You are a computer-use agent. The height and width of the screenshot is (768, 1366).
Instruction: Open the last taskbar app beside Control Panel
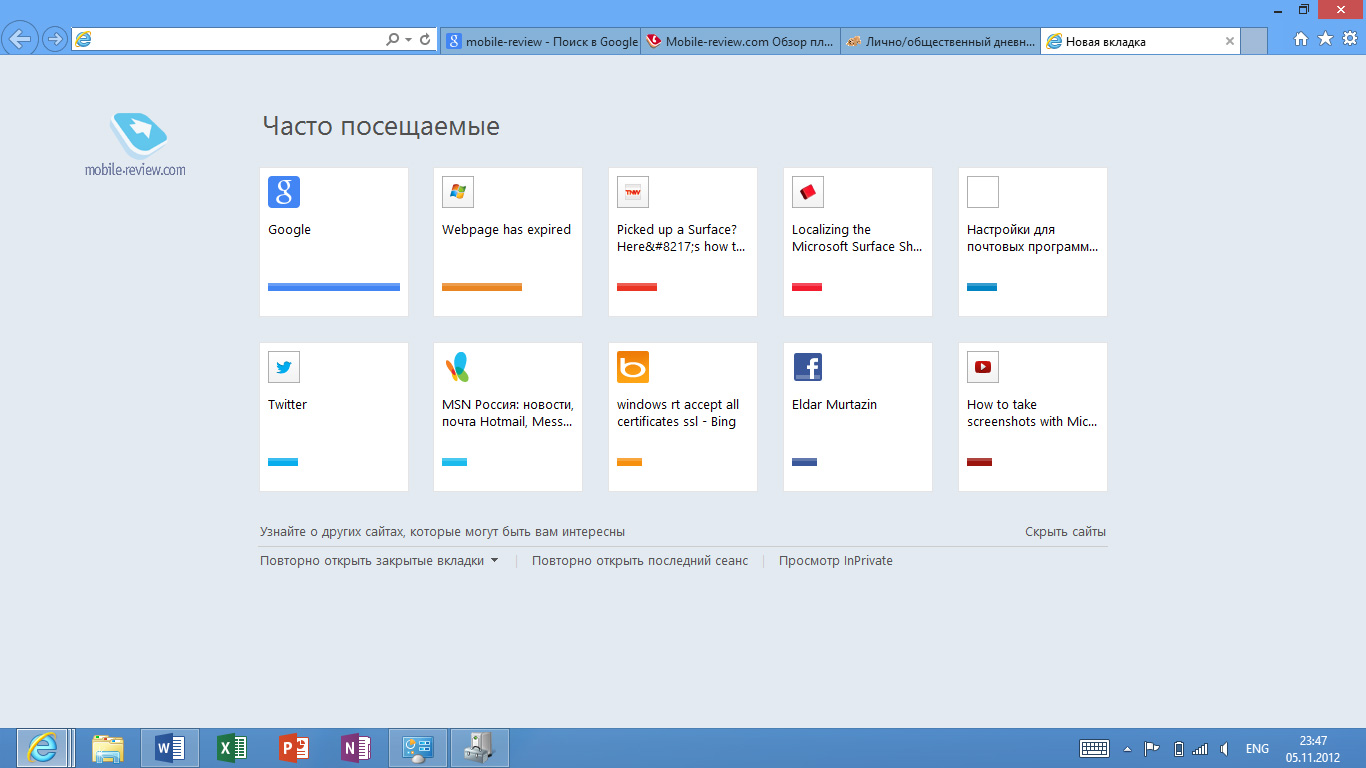[x=480, y=748]
